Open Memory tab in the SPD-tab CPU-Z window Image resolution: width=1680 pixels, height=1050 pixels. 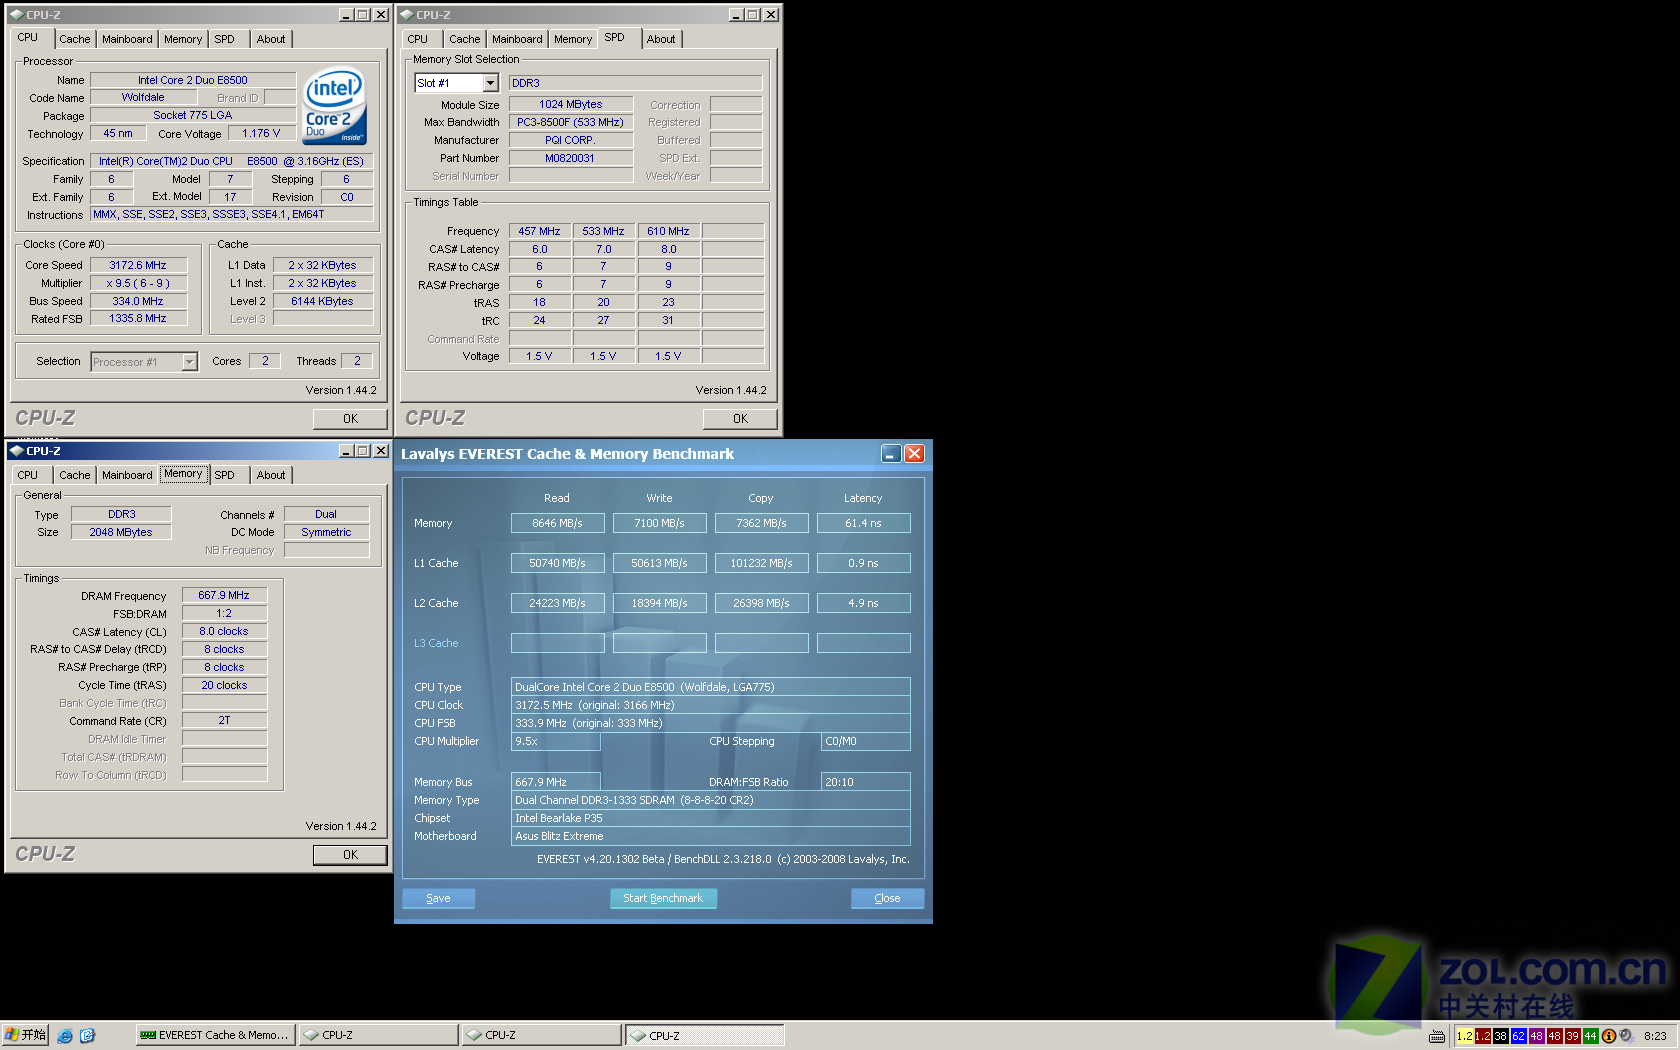[x=573, y=39]
